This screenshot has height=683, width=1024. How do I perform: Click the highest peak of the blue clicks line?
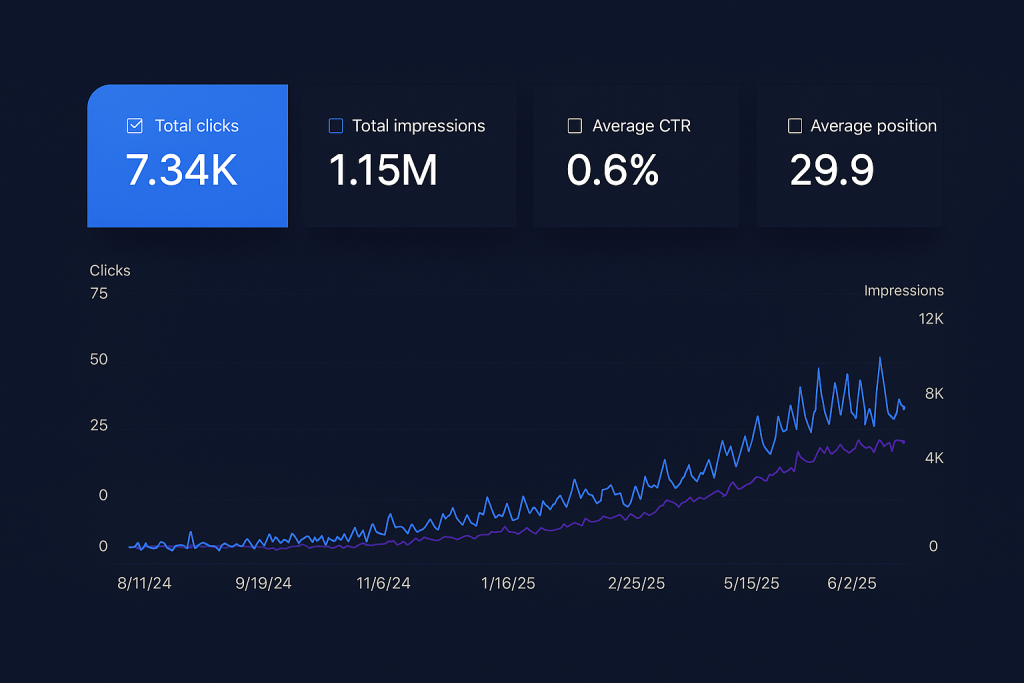[x=880, y=358]
